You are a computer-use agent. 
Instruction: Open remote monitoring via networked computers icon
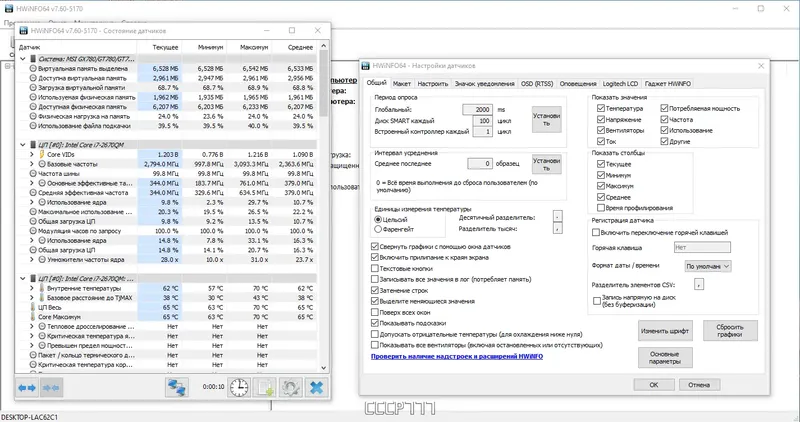[x=177, y=387]
